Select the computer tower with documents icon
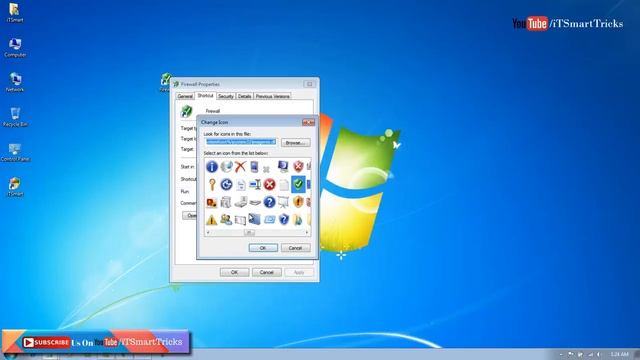640x360 pixels. pos(226,202)
